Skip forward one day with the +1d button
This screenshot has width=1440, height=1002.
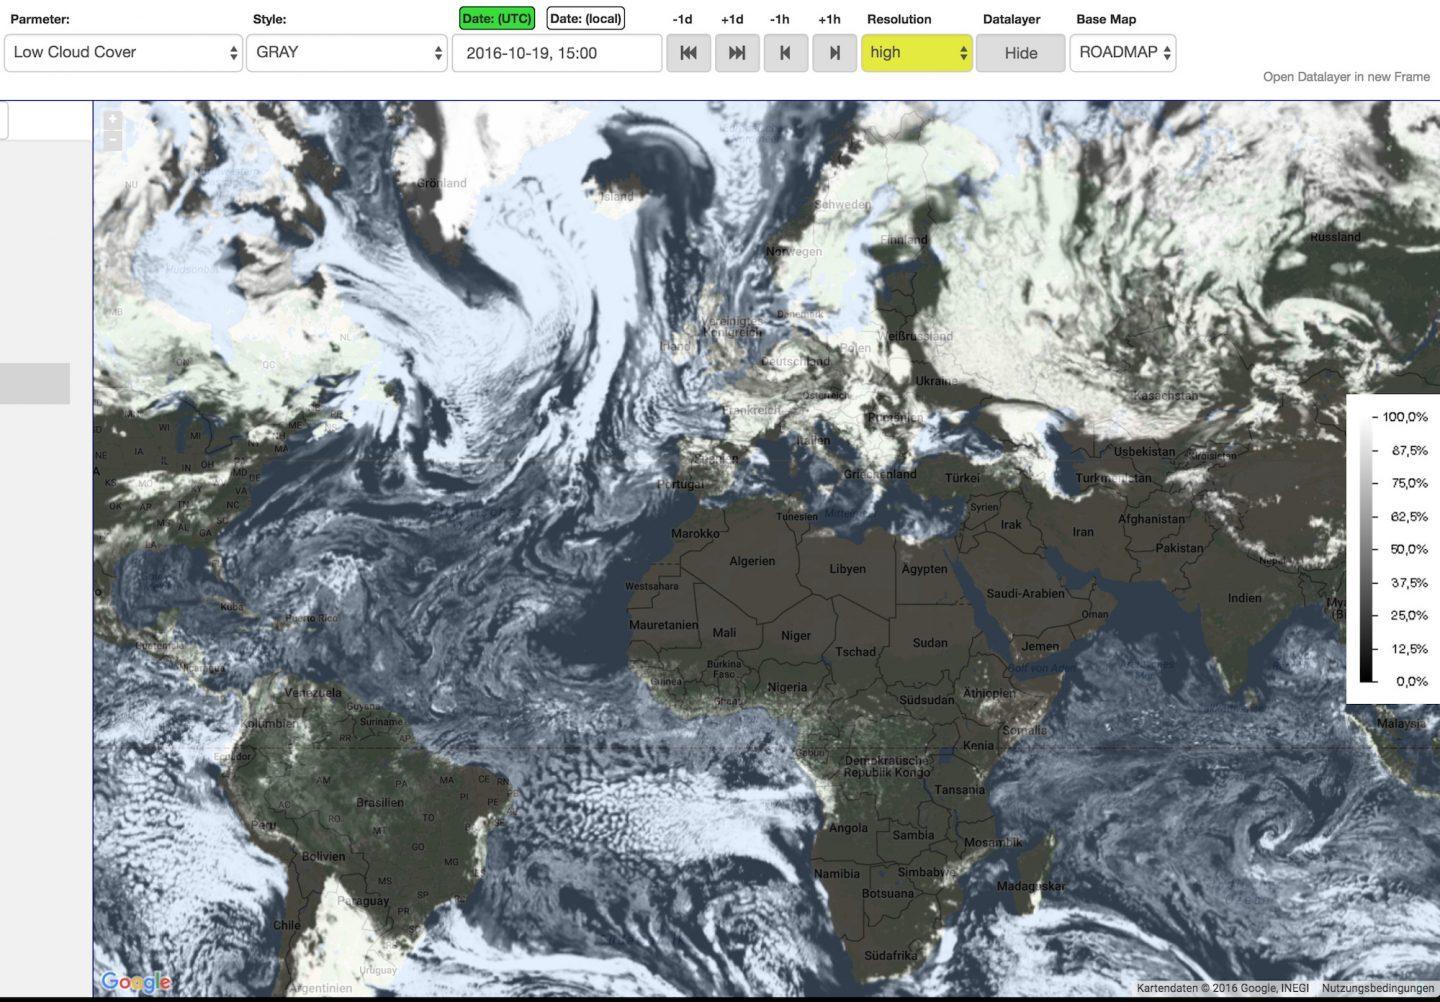[736, 52]
